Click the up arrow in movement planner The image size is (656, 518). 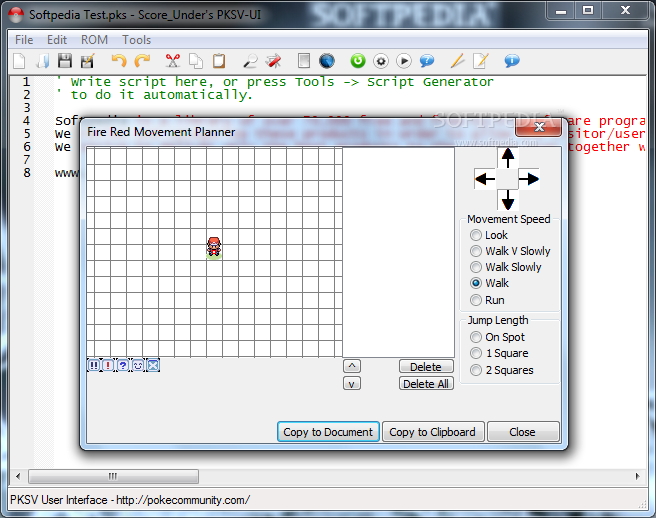click(x=508, y=158)
